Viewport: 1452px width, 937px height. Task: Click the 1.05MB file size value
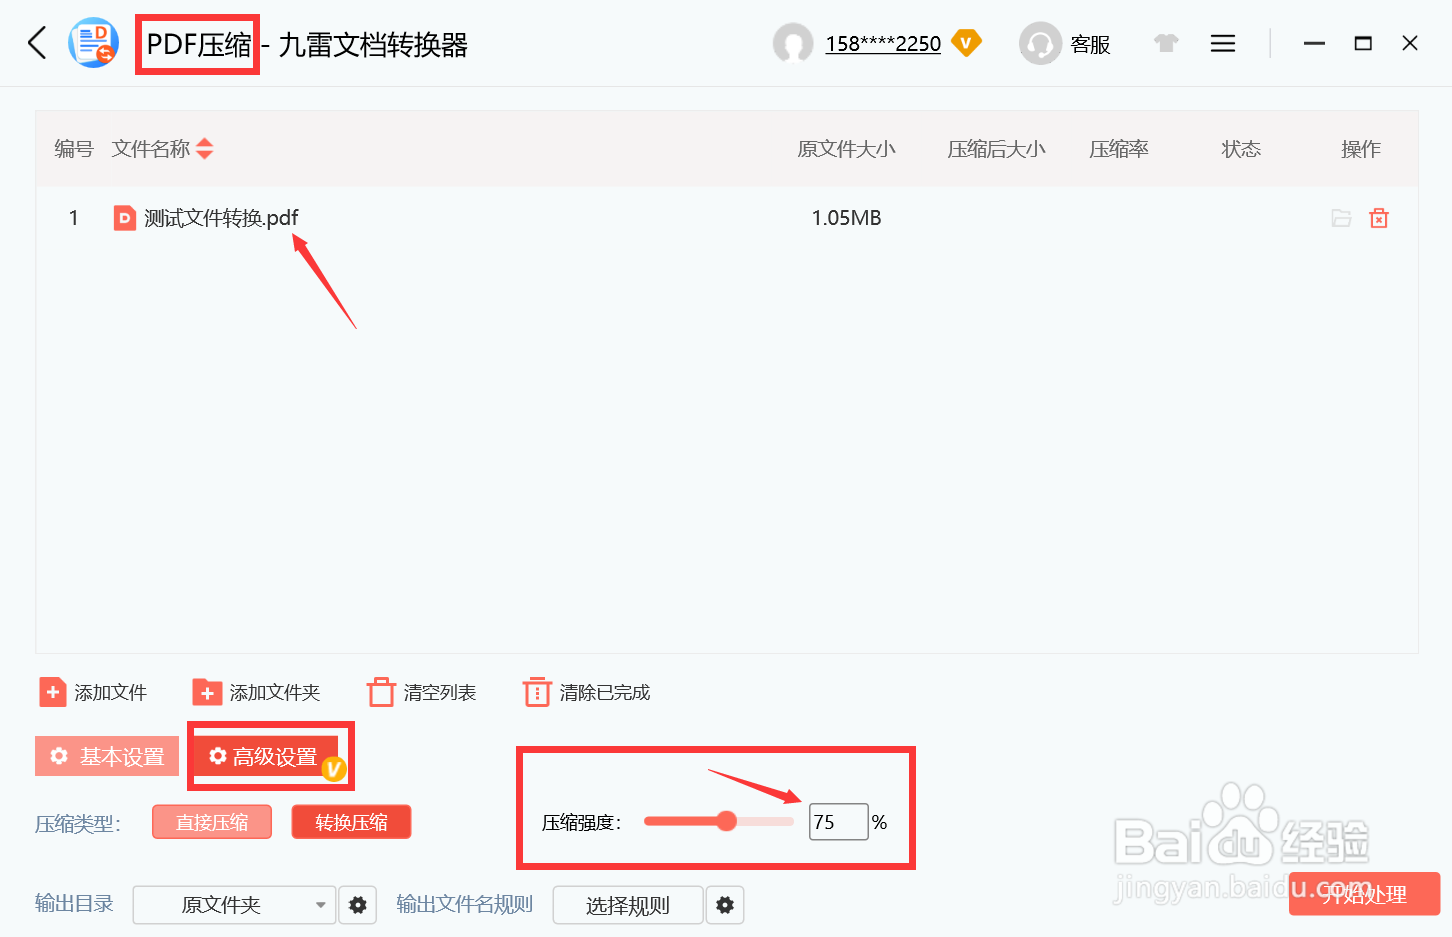click(x=846, y=218)
